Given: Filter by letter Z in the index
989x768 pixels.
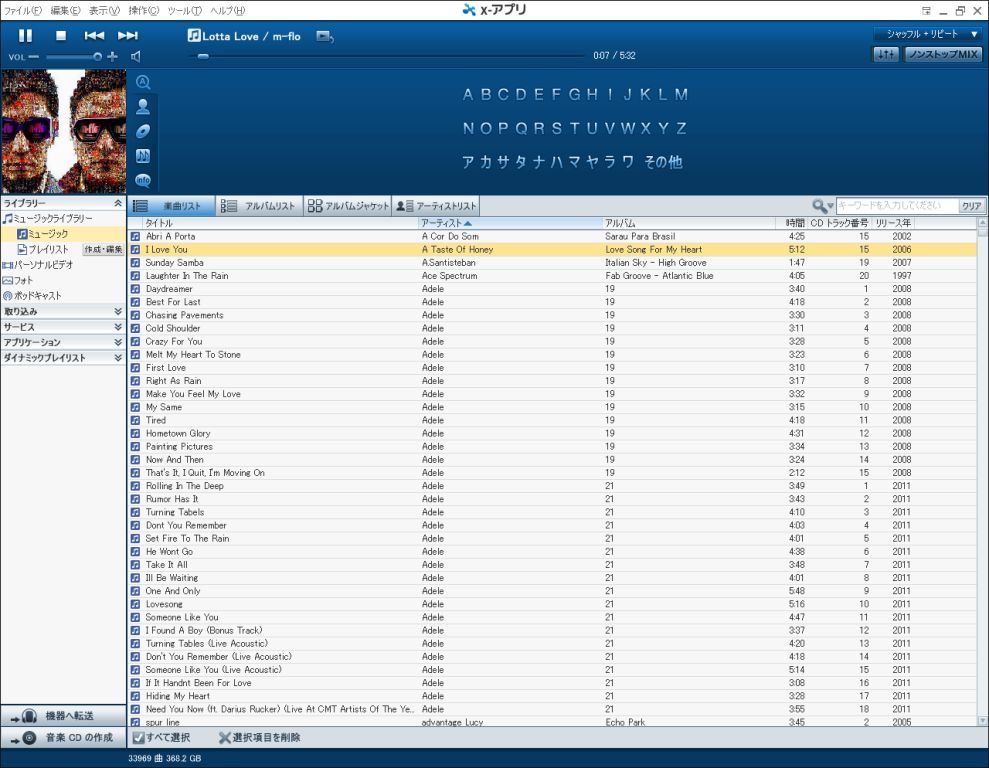Looking at the screenshot, I should pos(681,129).
